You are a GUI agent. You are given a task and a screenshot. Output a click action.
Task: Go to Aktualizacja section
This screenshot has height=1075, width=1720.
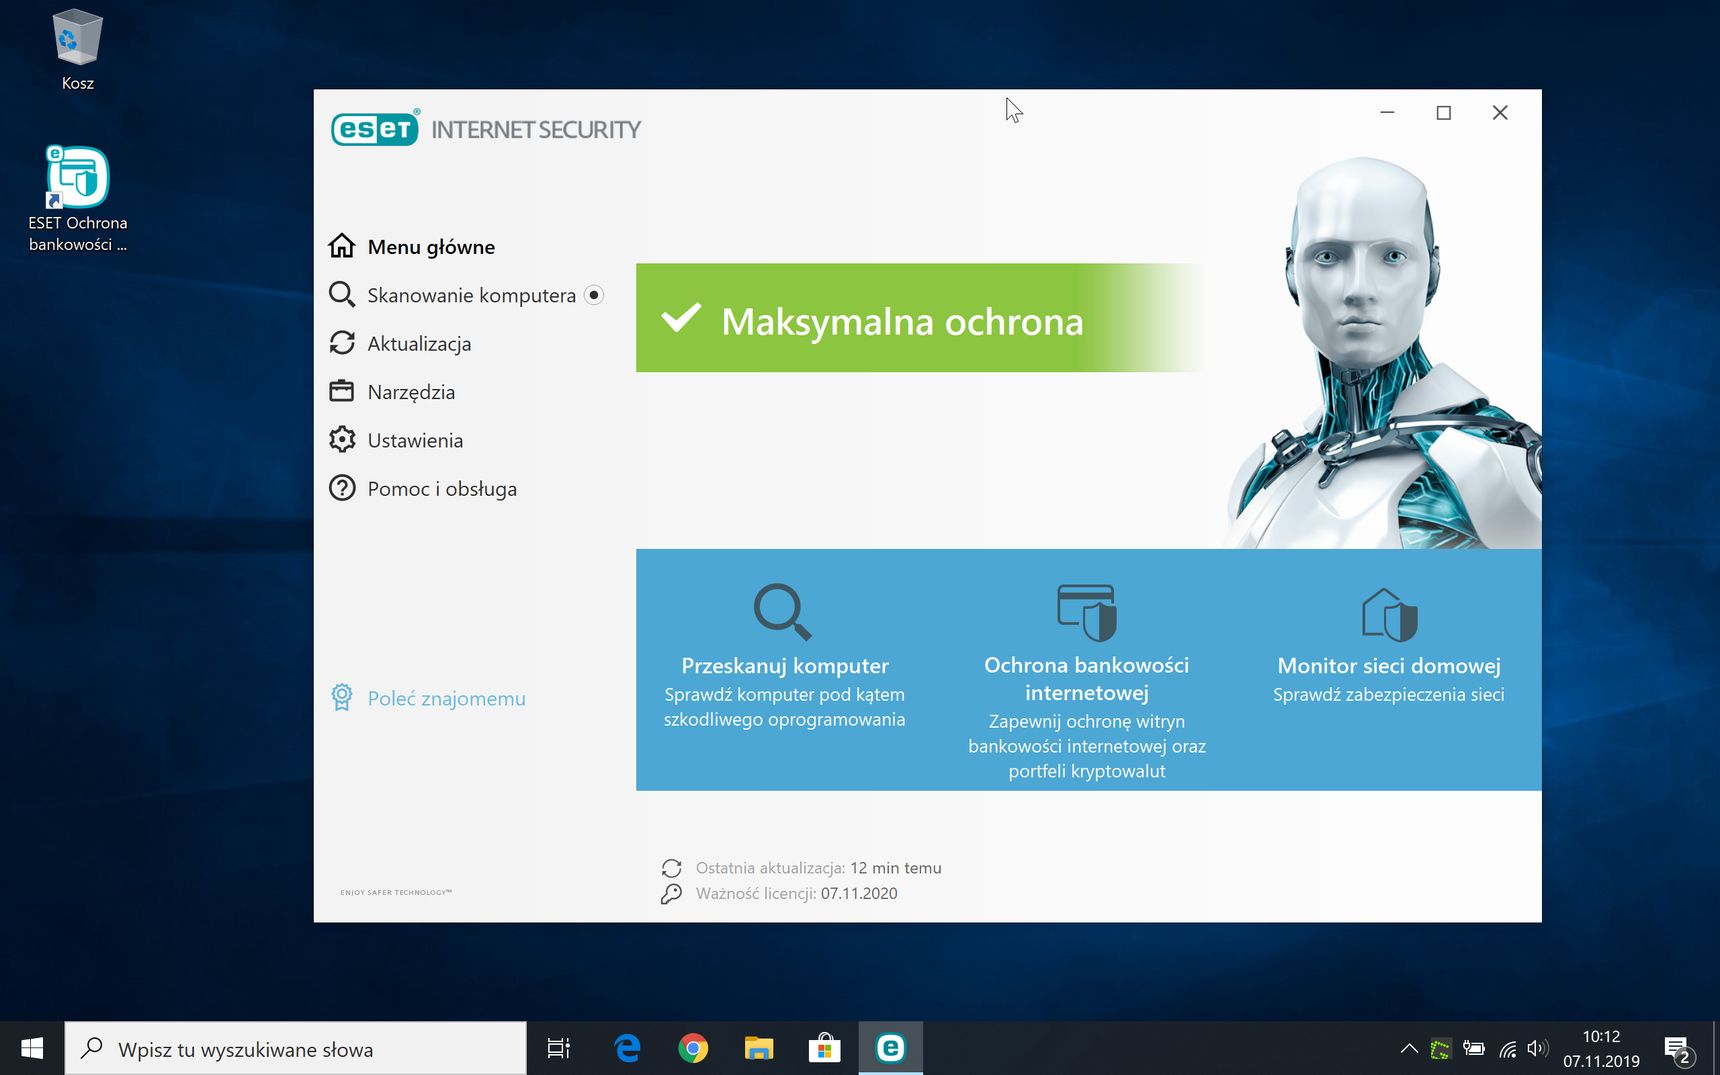(x=400, y=343)
